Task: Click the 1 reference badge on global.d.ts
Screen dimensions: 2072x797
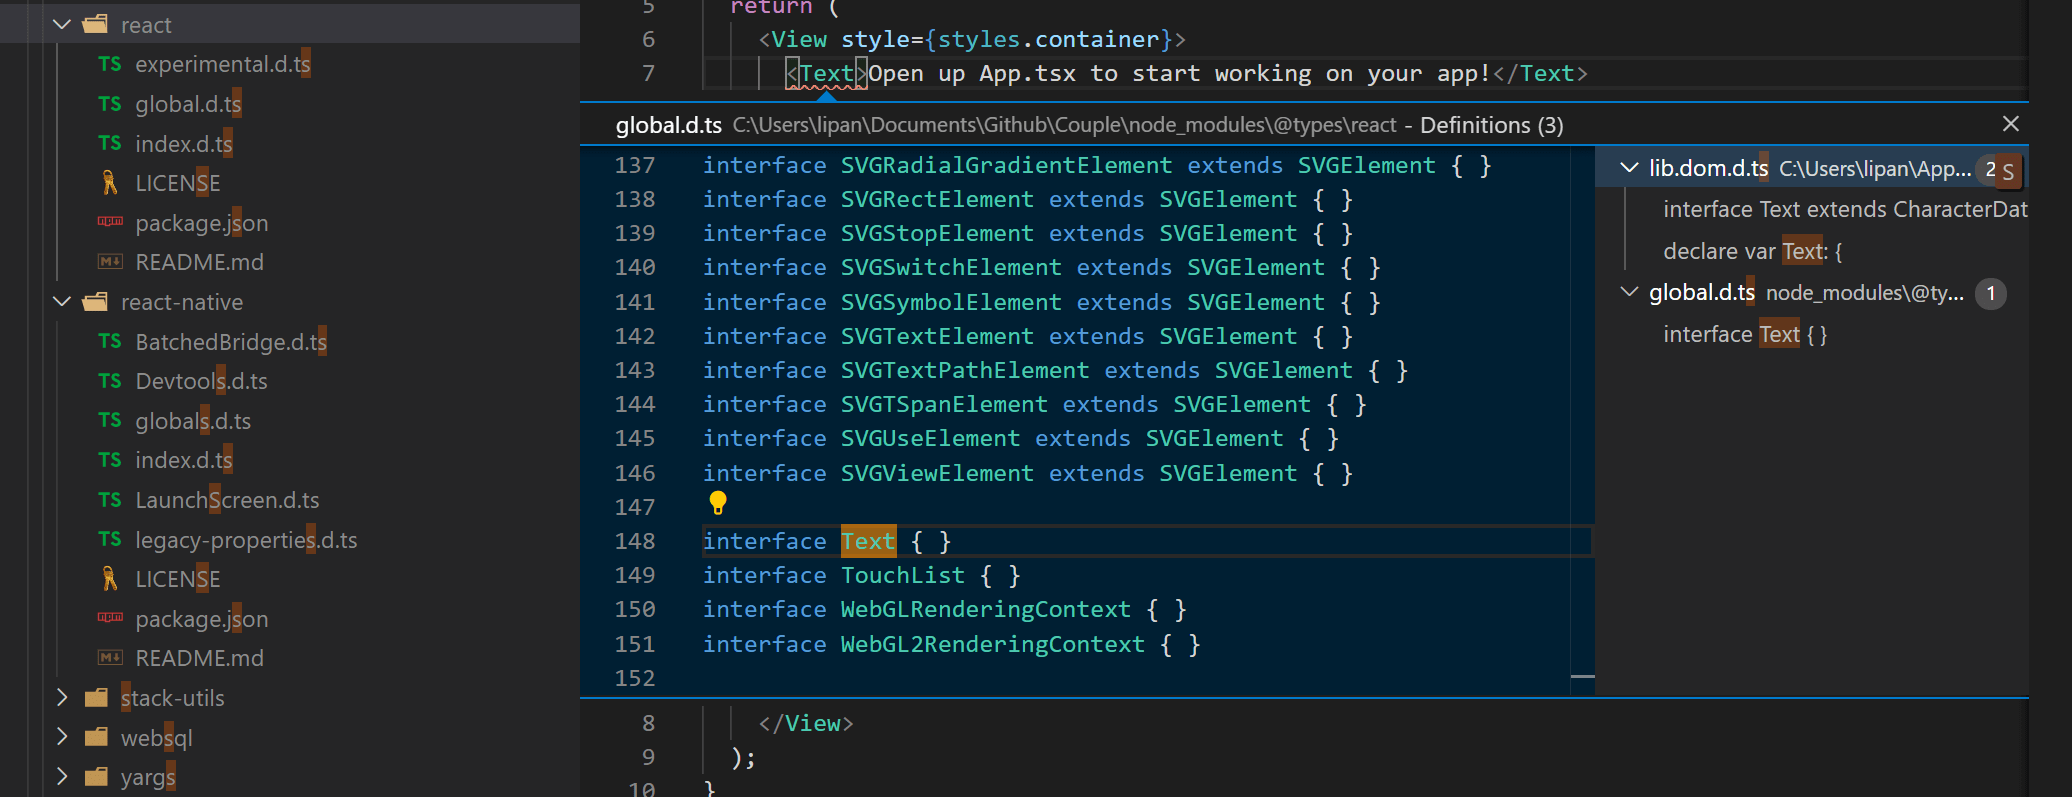Action: pos(1990,293)
